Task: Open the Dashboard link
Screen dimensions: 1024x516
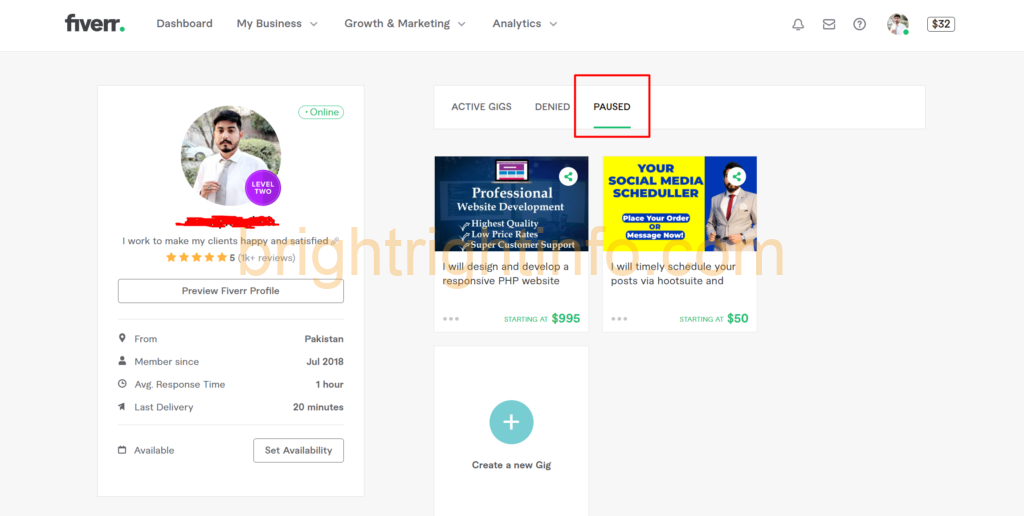Action: coord(184,24)
